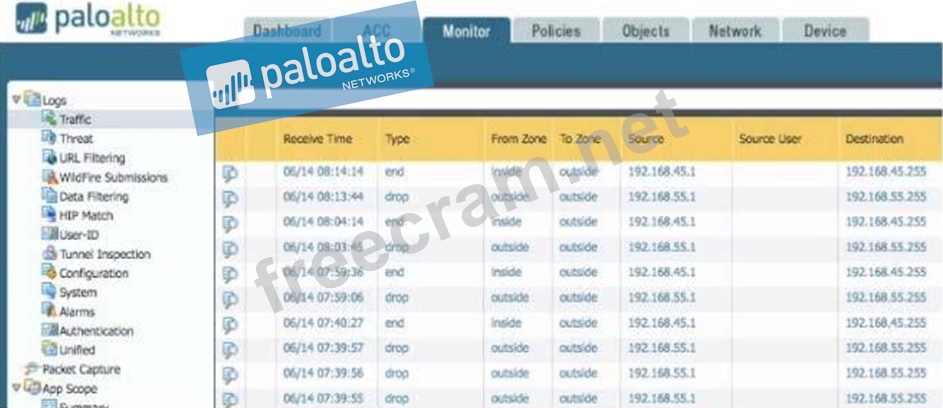Sort by Receive Time column header
Viewport: 943px width, 408px height.
317,139
